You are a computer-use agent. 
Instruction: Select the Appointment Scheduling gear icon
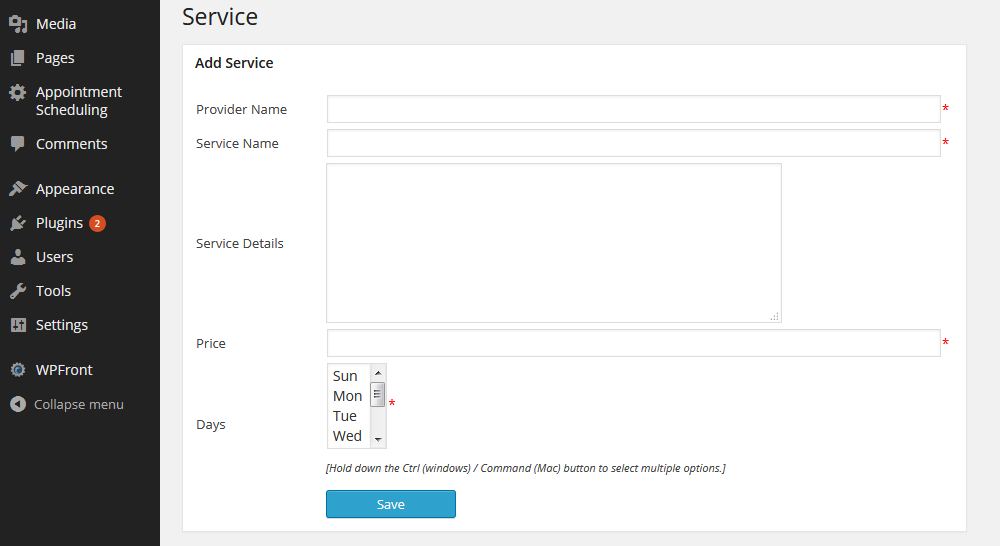coord(18,92)
